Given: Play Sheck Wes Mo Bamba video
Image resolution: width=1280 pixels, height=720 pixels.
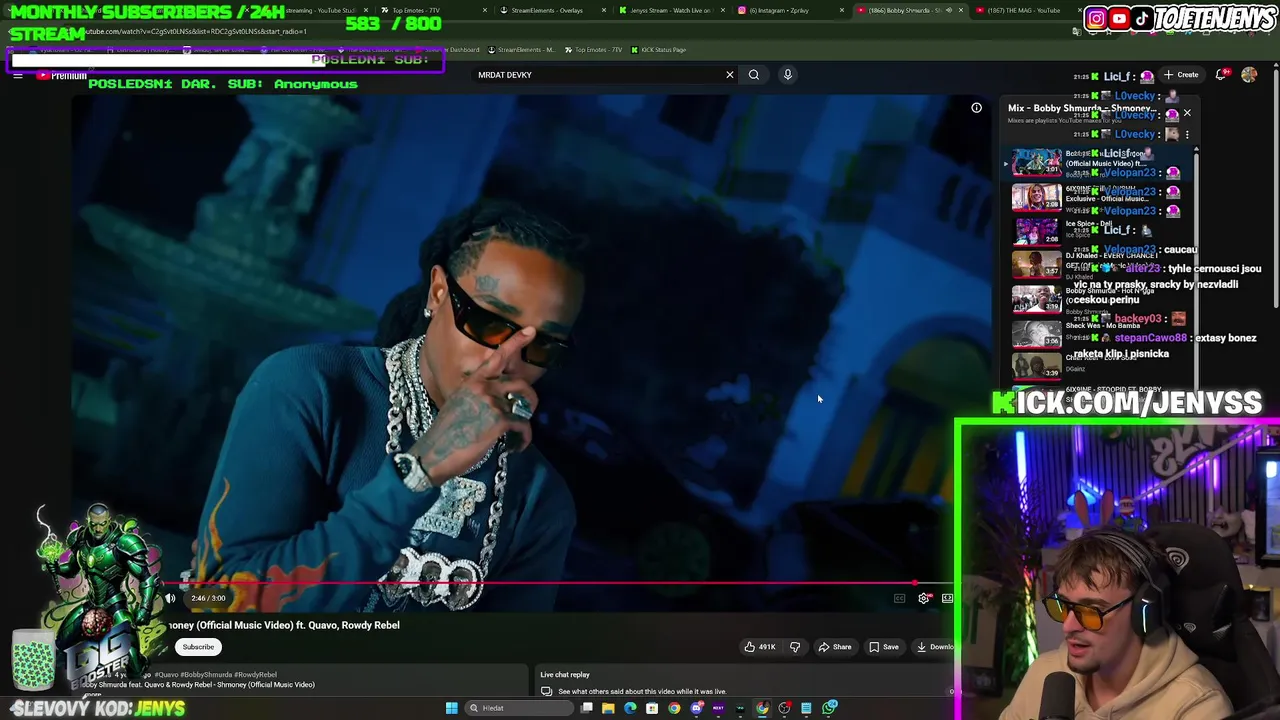Looking at the screenshot, I should pos(1036,333).
